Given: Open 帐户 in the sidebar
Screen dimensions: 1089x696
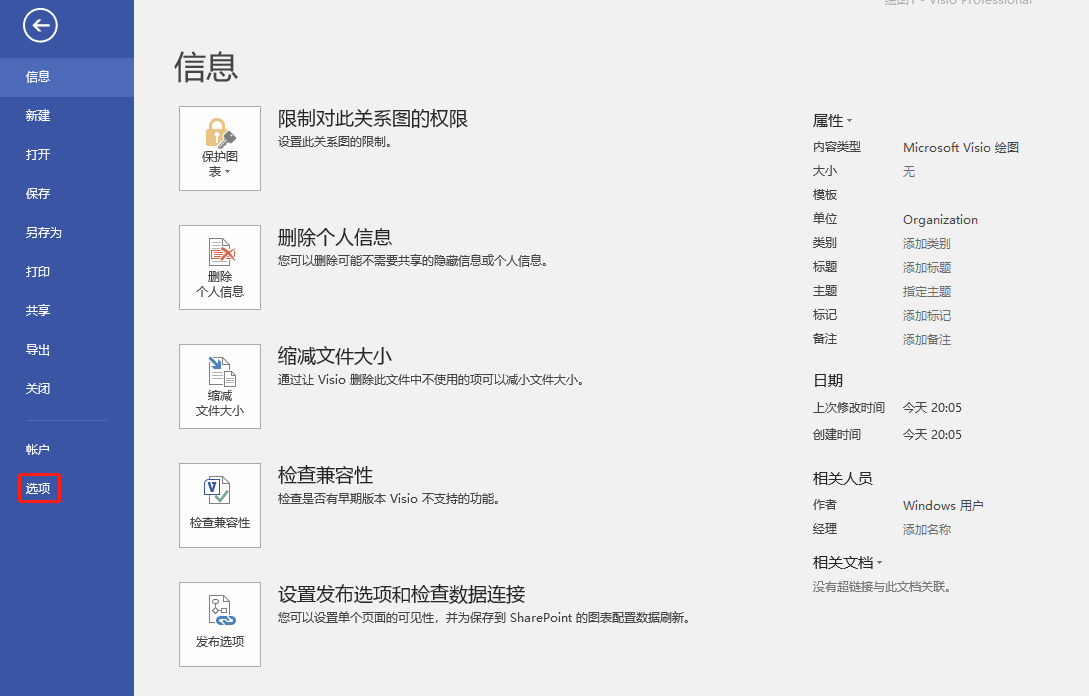Looking at the screenshot, I should 67,449.
